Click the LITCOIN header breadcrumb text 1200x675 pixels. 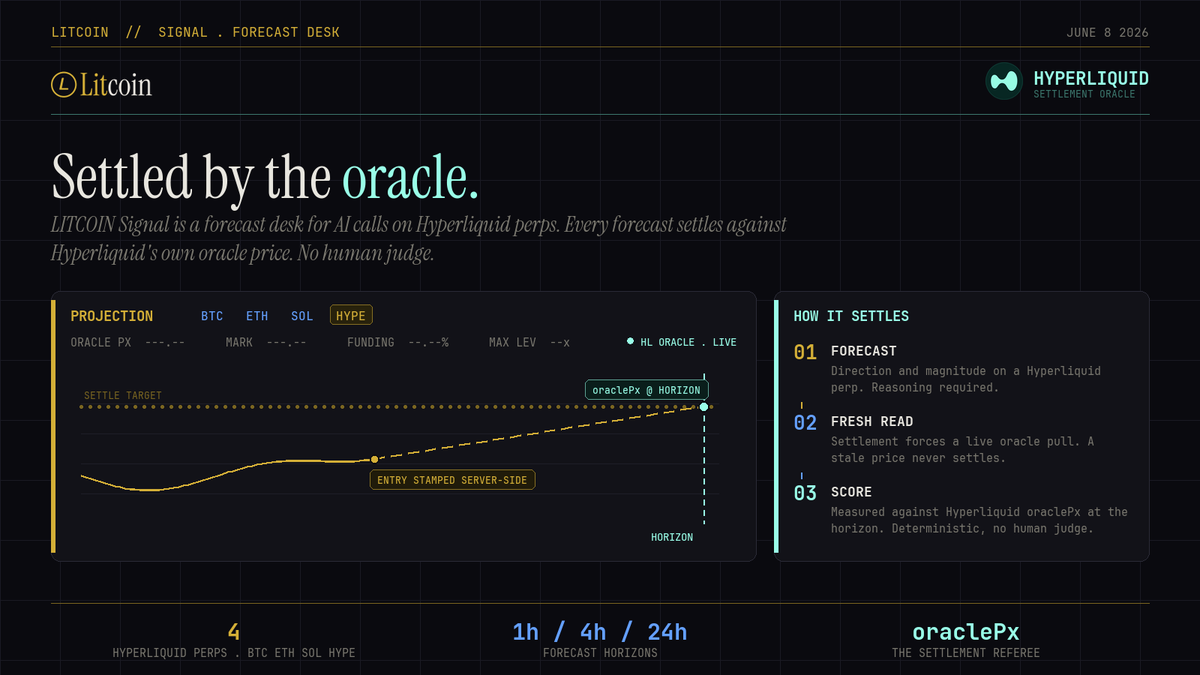pos(81,32)
